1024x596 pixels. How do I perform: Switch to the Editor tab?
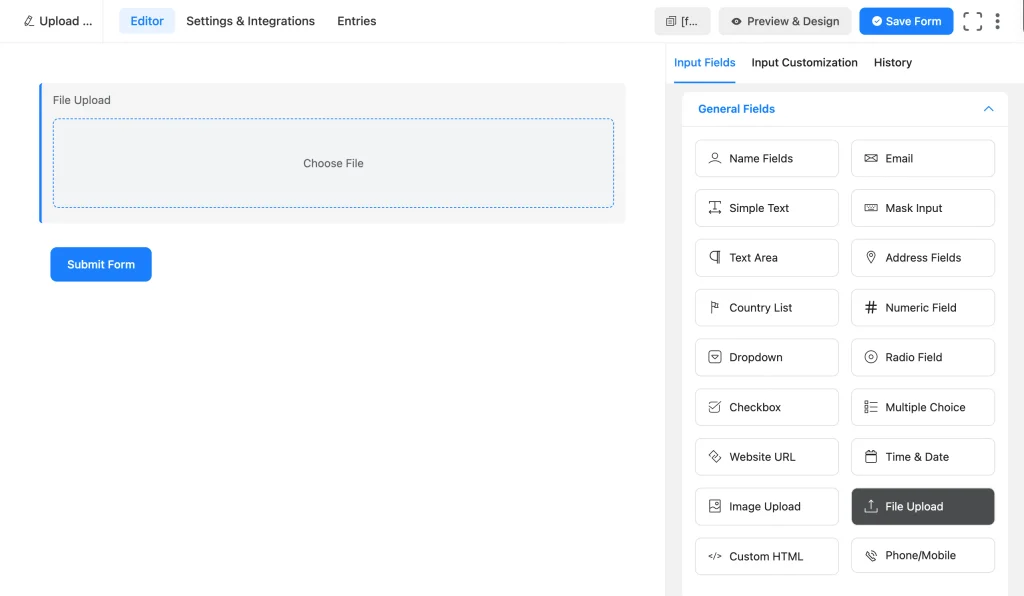147,21
